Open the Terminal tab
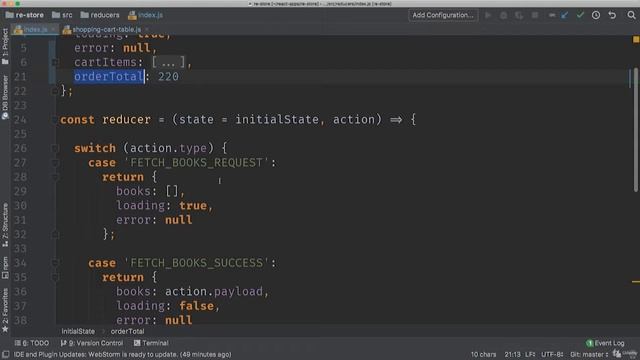This screenshot has width=640, height=360. 151,343
